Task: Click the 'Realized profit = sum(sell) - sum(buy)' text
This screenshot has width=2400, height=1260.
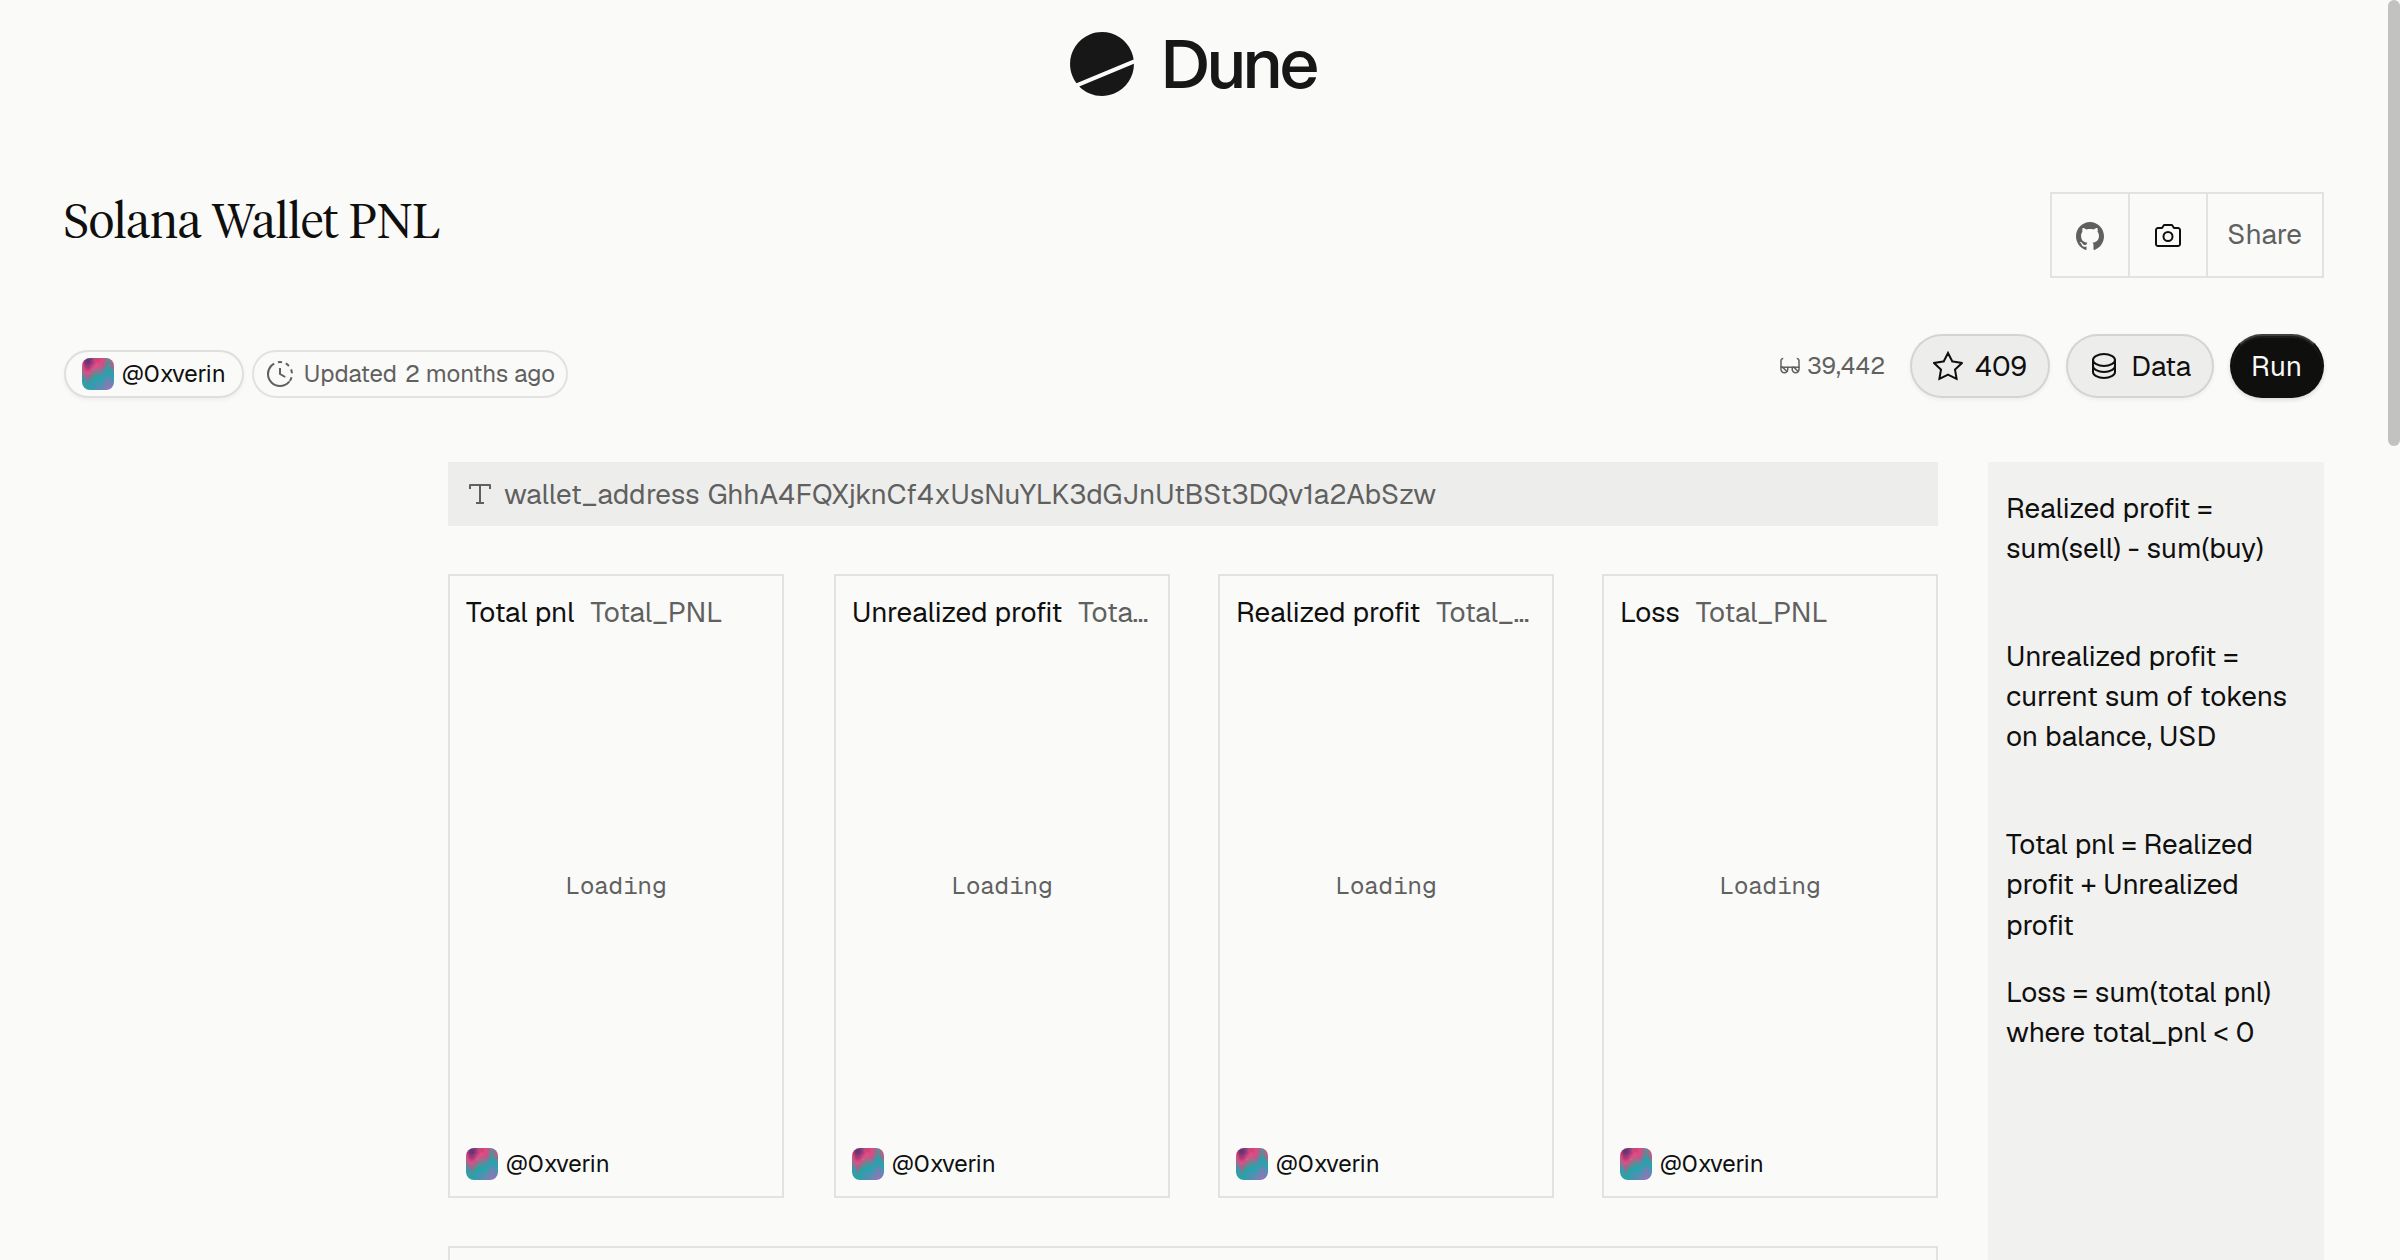Action: pos(2134,528)
